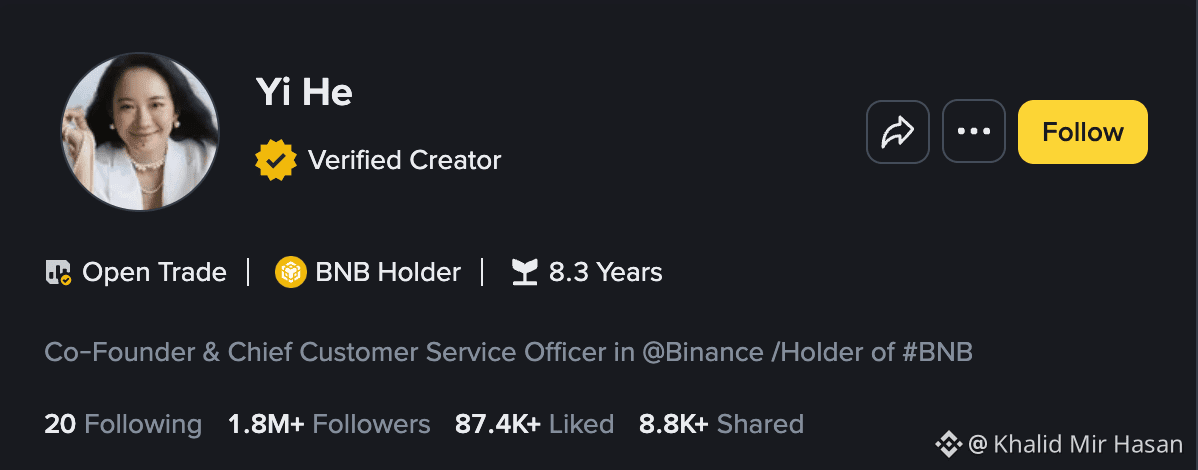This screenshot has width=1198, height=470.
Task: Click the share arrow icon
Action: coord(898,131)
